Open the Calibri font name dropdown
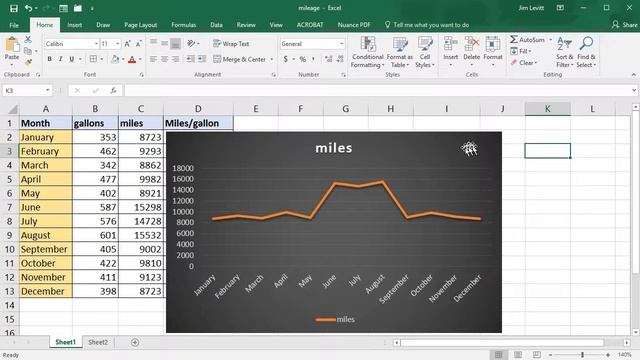This screenshot has width=640, height=360. tap(96, 44)
